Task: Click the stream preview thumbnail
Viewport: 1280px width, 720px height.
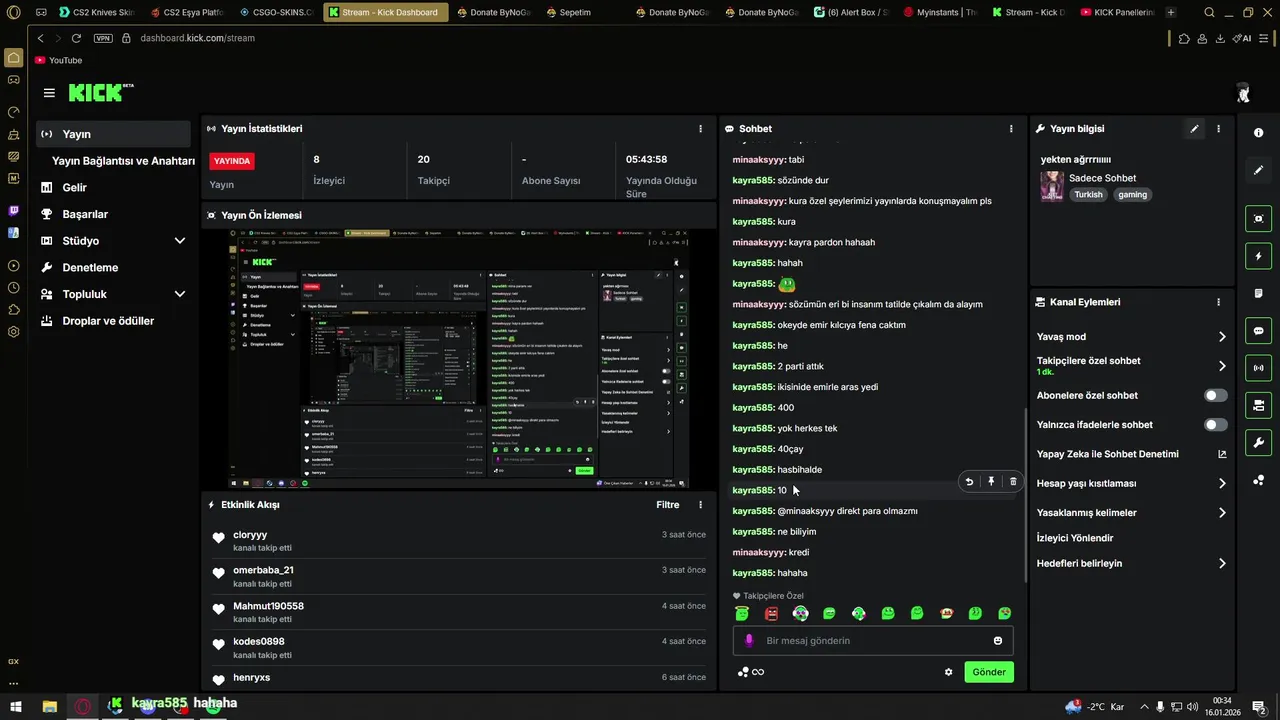Action: (459, 359)
